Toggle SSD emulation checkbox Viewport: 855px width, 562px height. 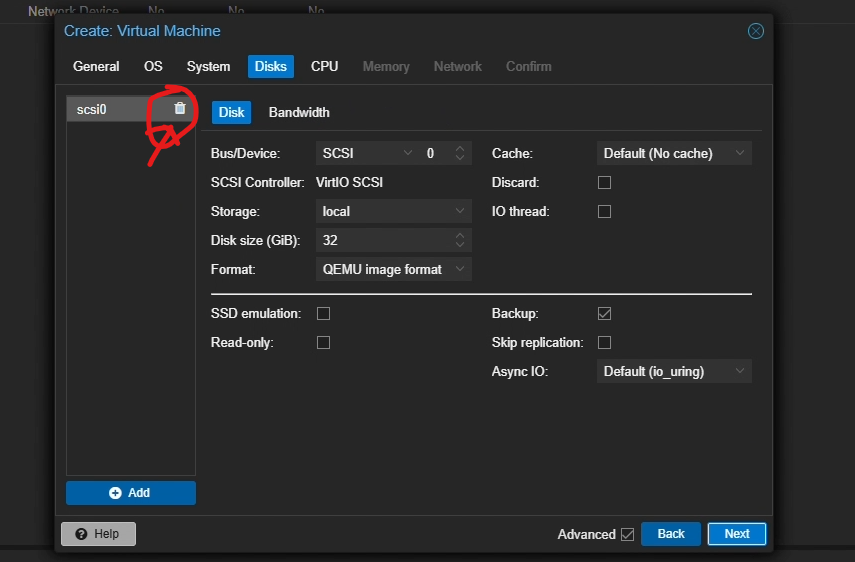point(323,314)
